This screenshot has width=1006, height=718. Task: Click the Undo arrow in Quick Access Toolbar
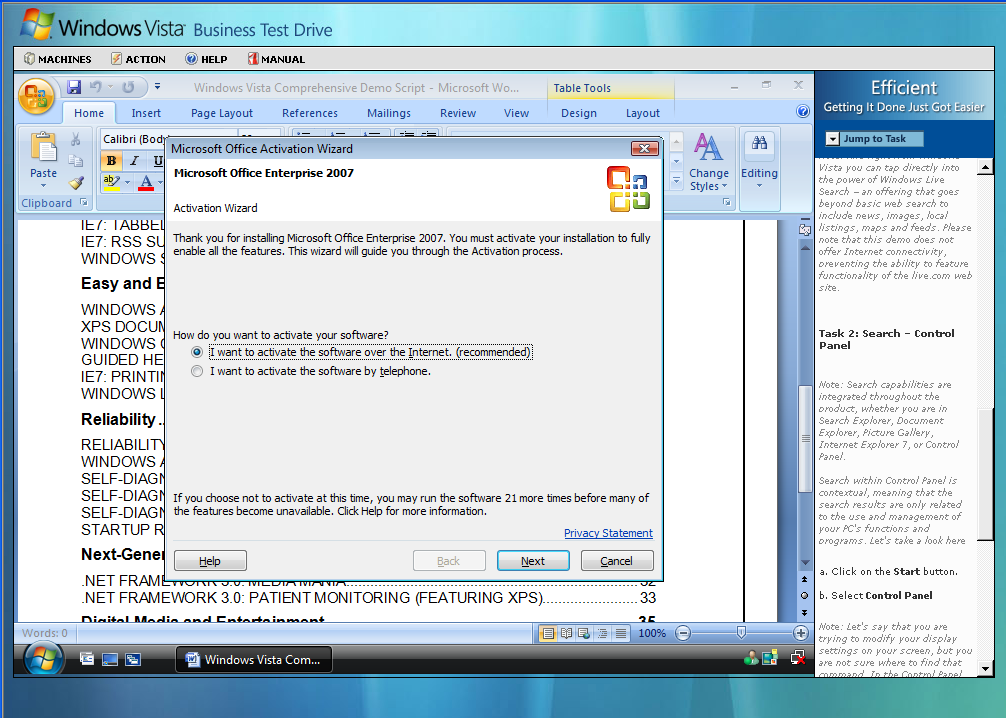click(x=96, y=87)
